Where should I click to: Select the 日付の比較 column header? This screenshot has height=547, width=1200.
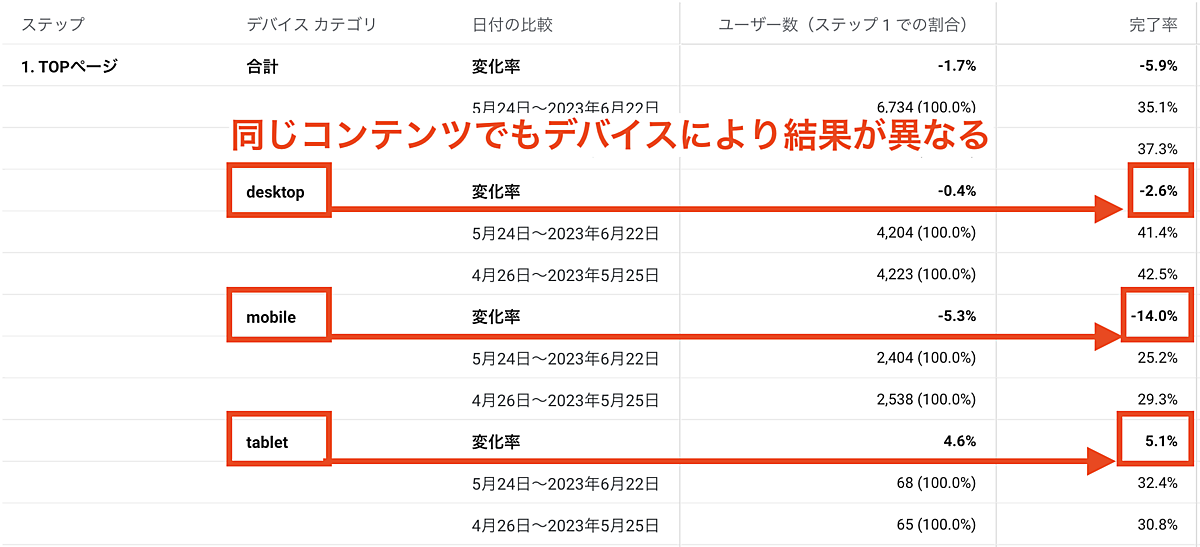512,24
